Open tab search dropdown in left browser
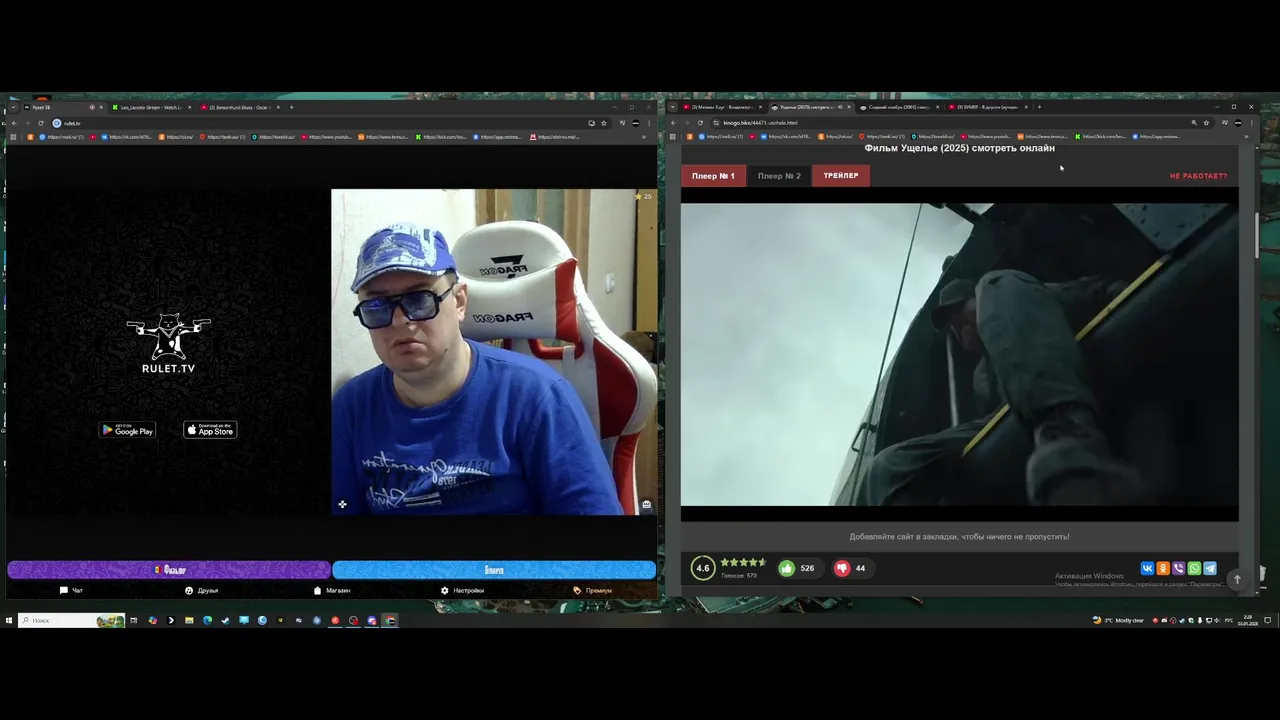Viewport: 1280px width, 720px height. (x=12, y=107)
